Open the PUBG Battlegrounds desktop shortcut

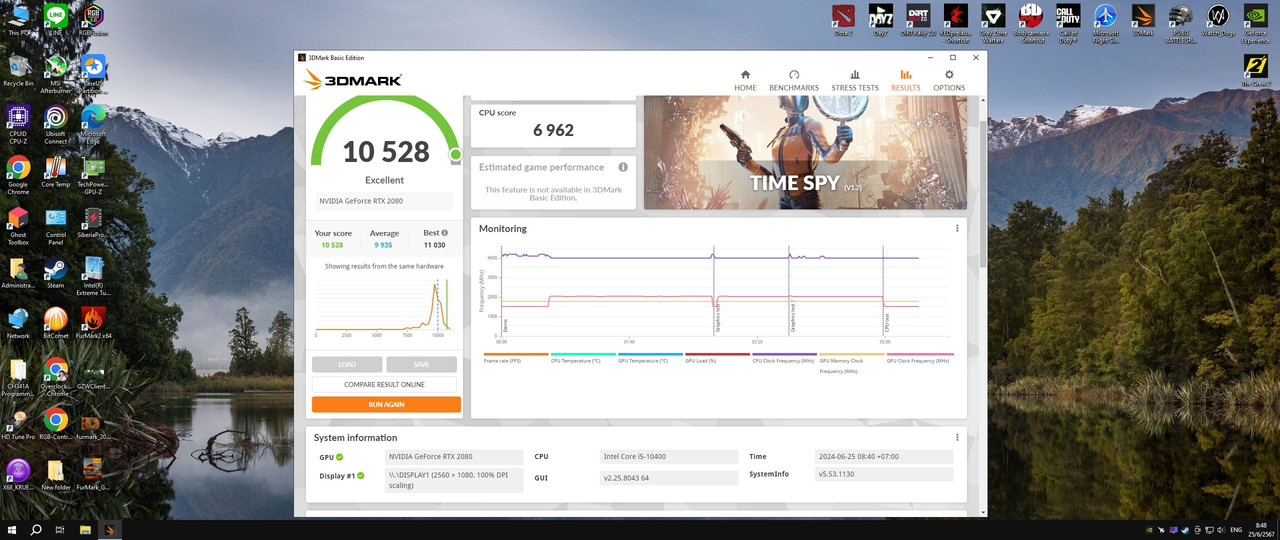1180,23
